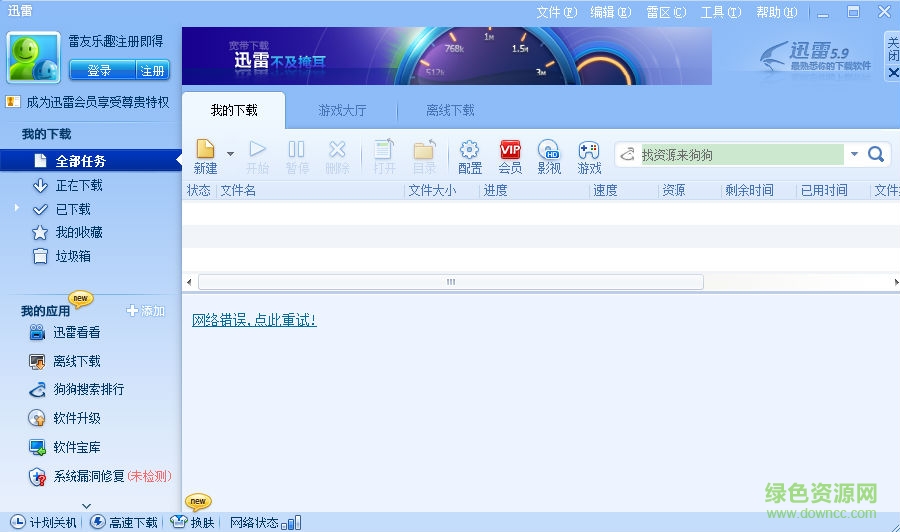Viewport: 900px width, 532px height.
Task: Click 计划关机 in status bar
Action: point(43,522)
